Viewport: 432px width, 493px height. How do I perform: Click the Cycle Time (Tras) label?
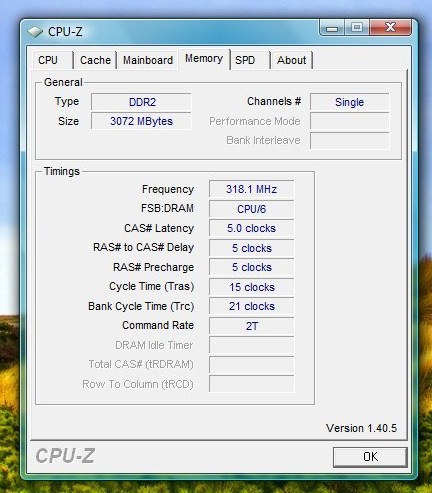152,287
